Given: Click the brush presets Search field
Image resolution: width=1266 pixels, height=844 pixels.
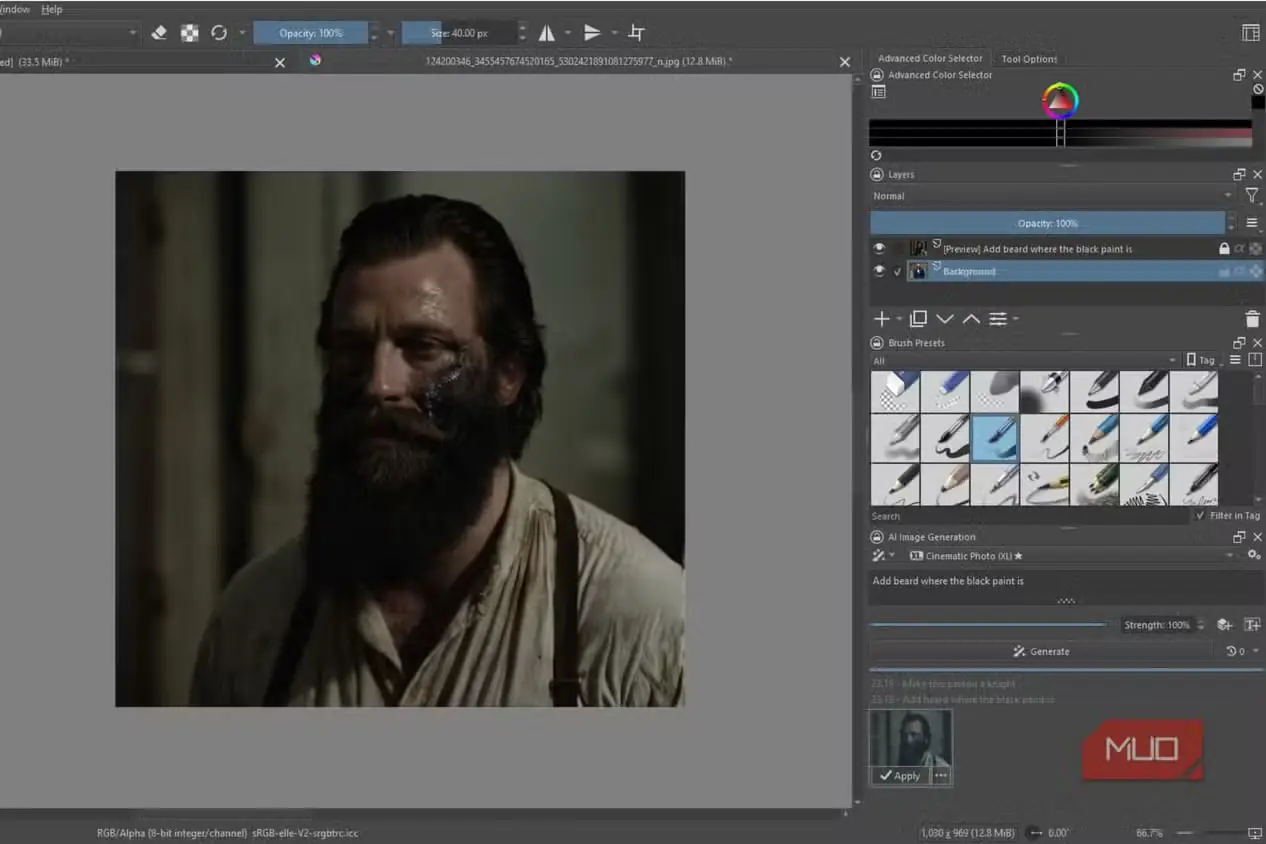Looking at the screenshot, I should (1030, 516).
